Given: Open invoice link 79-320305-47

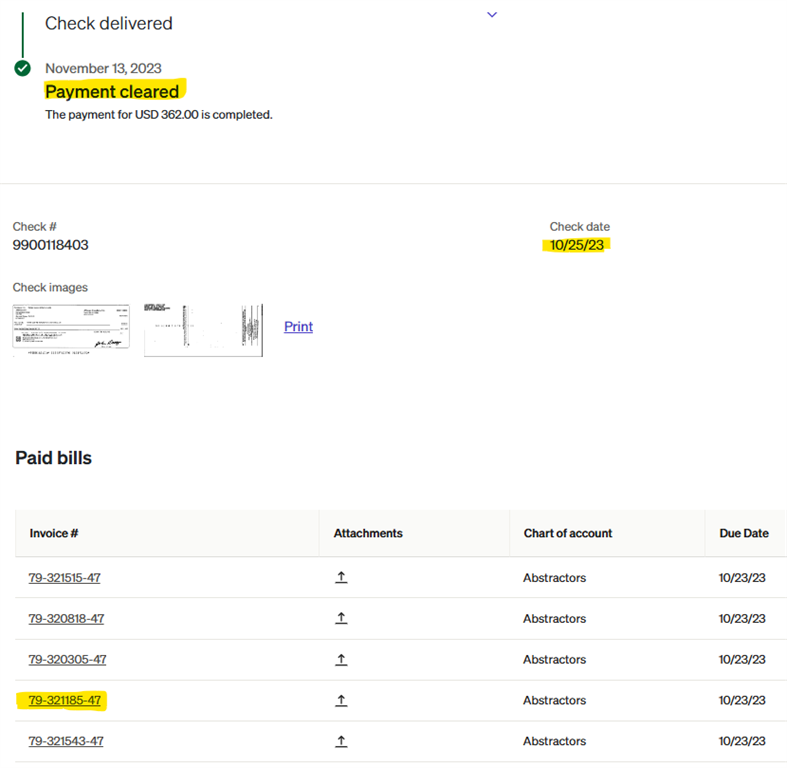Looking at the screenshot, I should point(67,660).
